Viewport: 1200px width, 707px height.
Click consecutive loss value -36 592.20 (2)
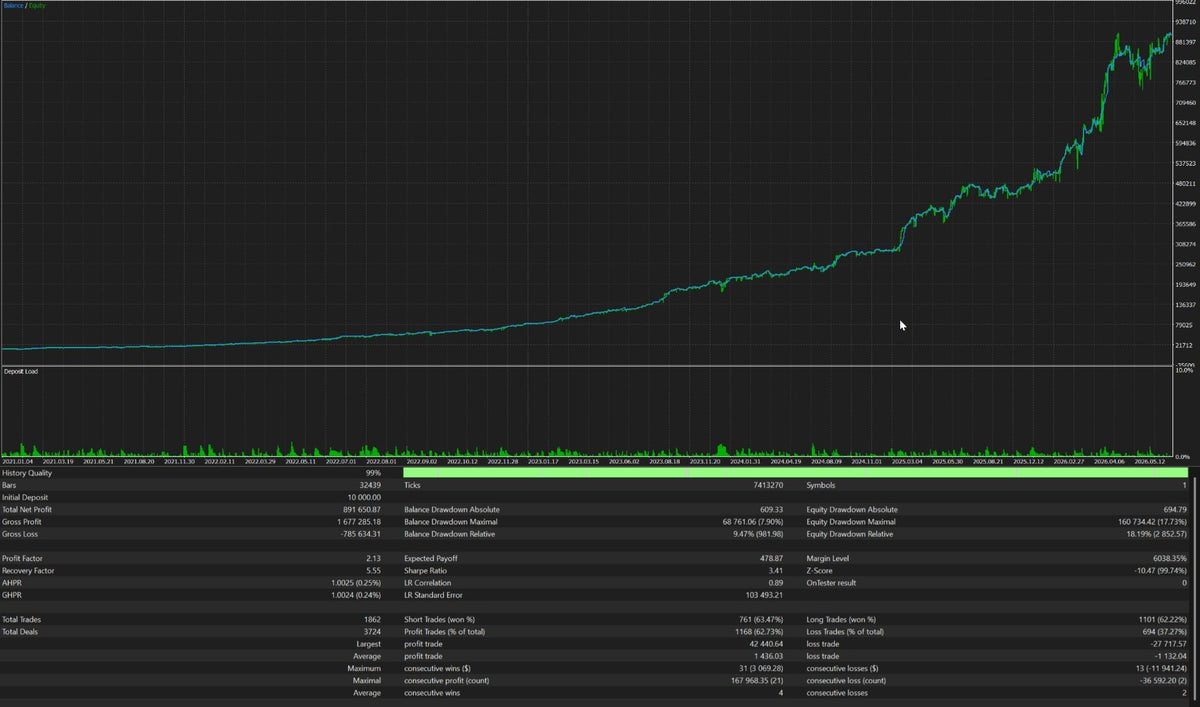(x=1161, y=679)
